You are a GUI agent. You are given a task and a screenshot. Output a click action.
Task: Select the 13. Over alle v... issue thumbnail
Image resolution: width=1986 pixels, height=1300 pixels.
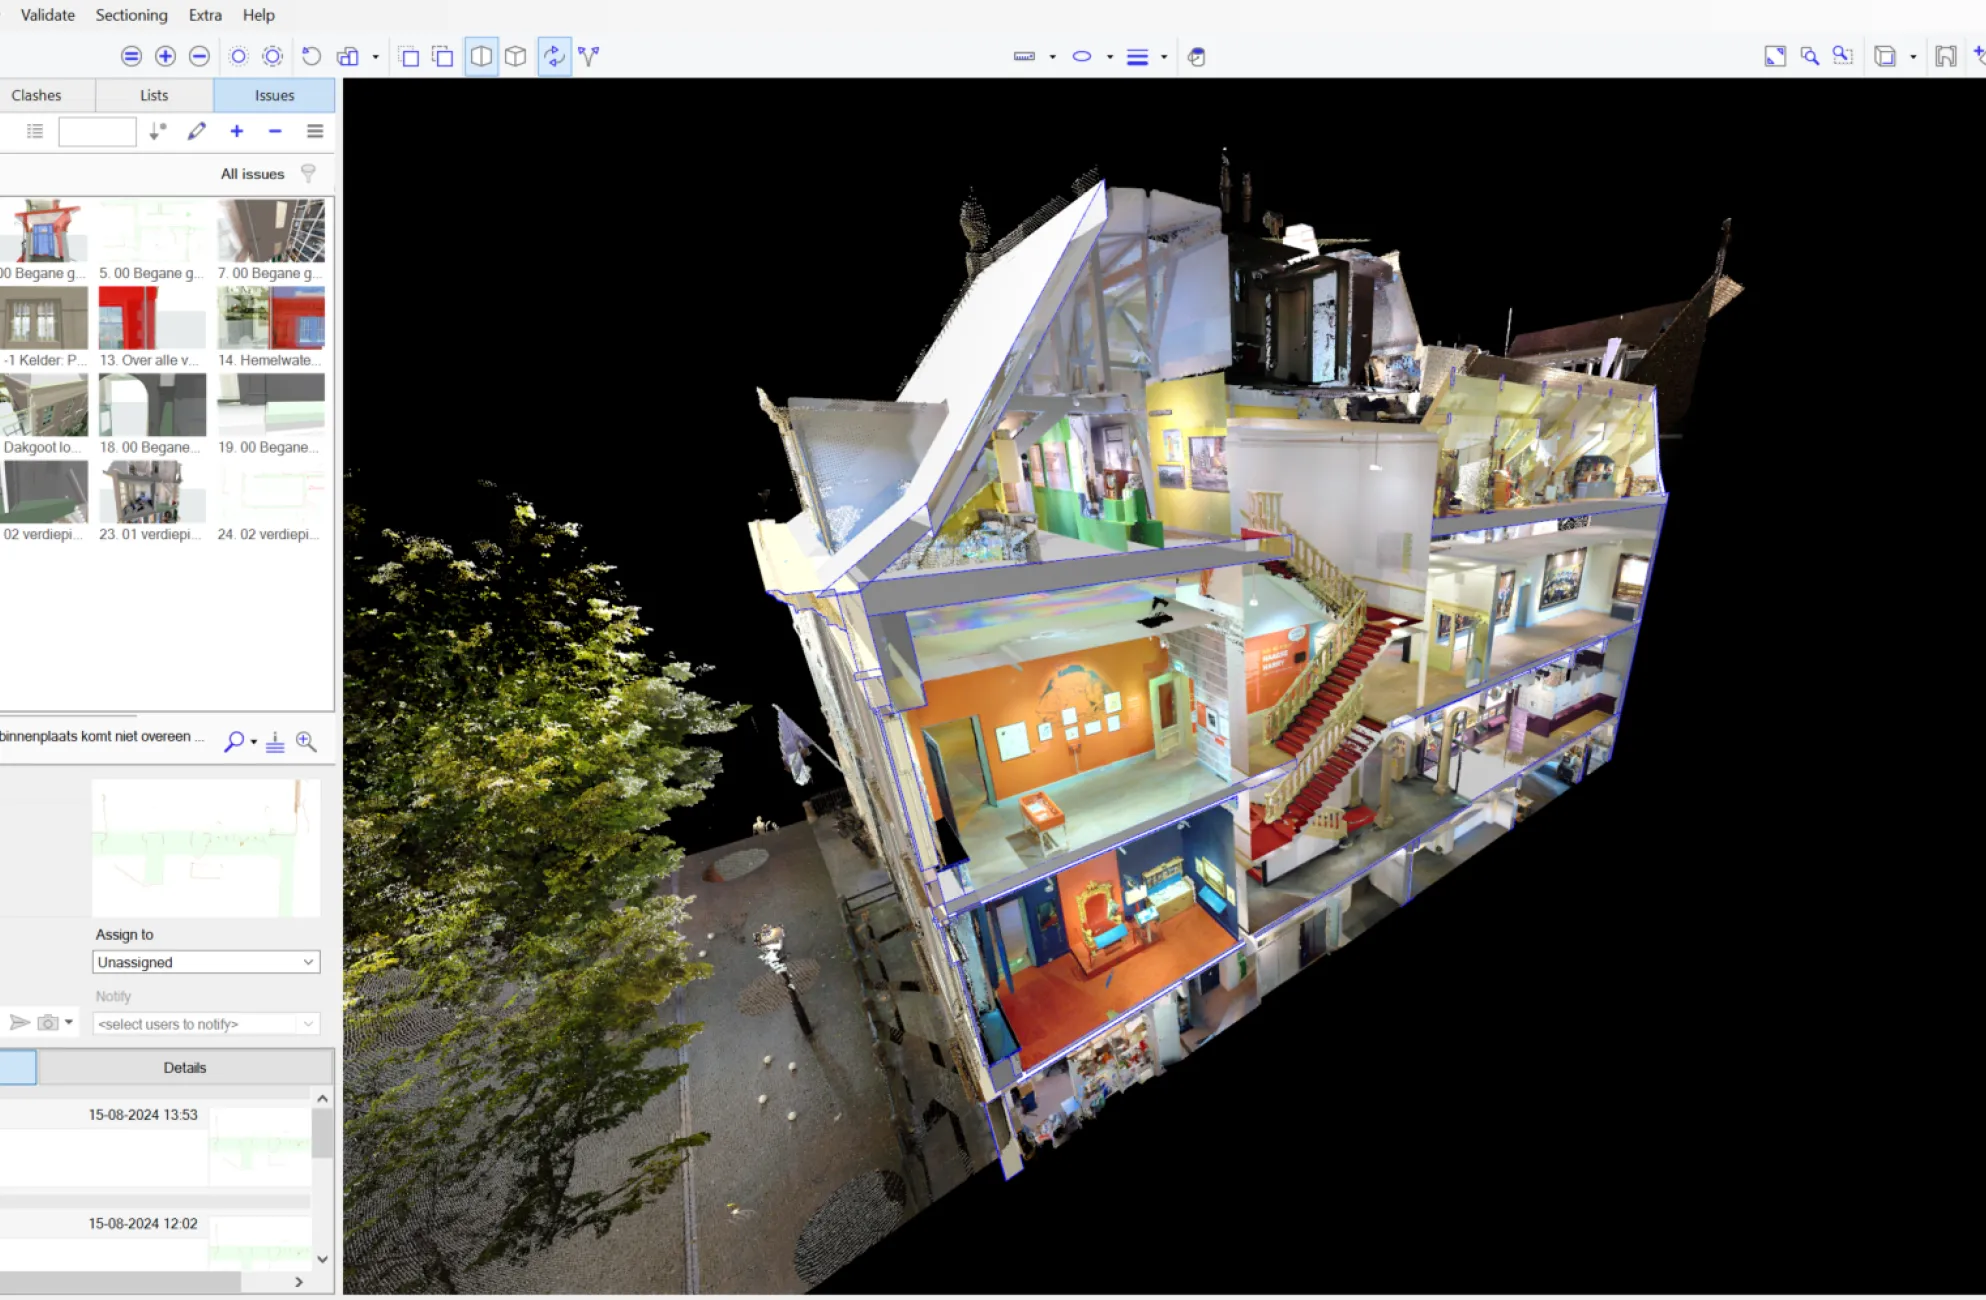pyautogui.click(x=152, y=318)
